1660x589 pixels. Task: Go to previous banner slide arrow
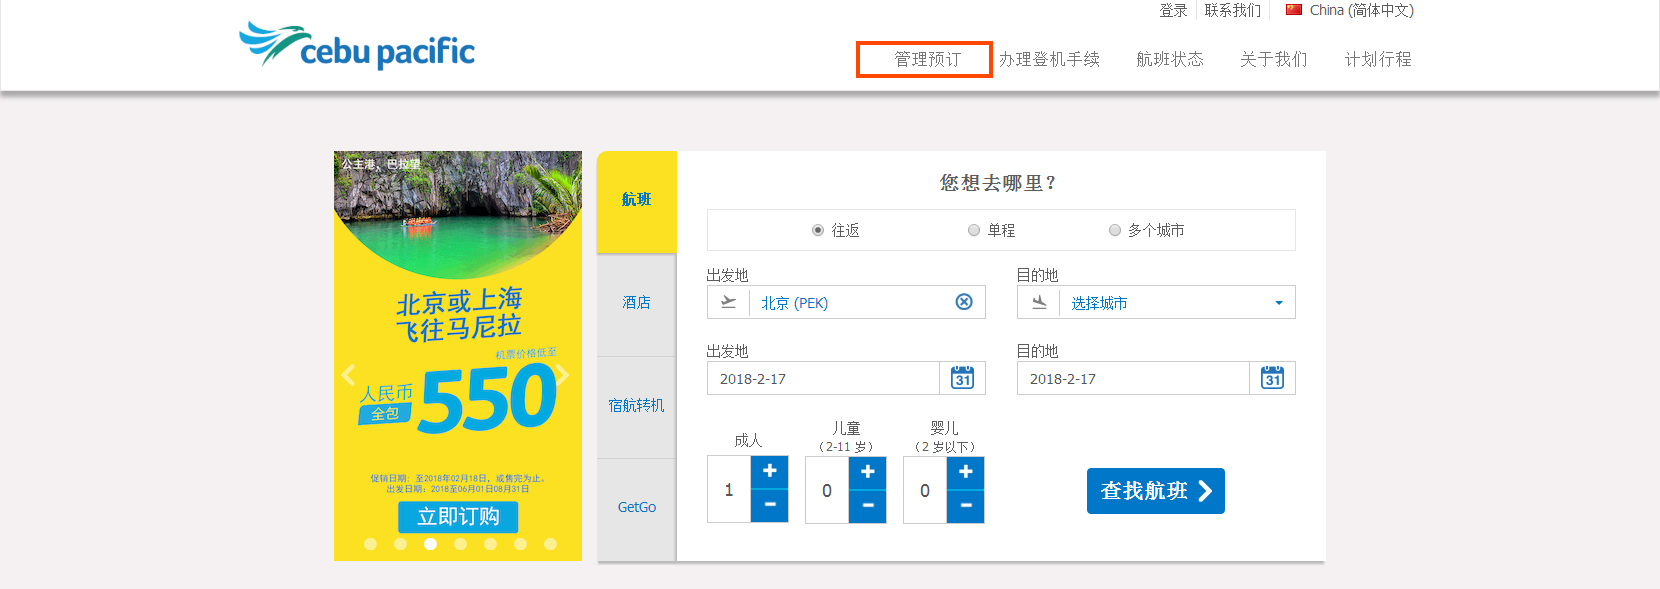tap(348, 375)
